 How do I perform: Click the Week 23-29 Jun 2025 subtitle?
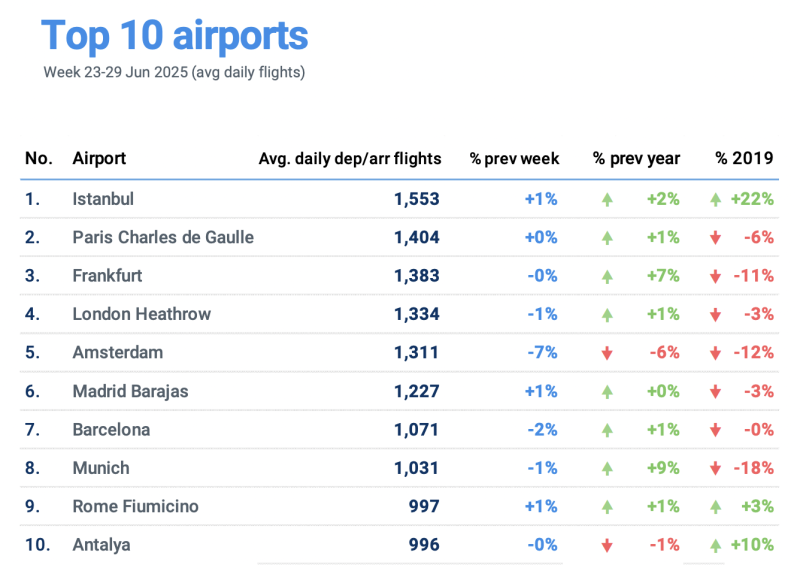(174, 72)
